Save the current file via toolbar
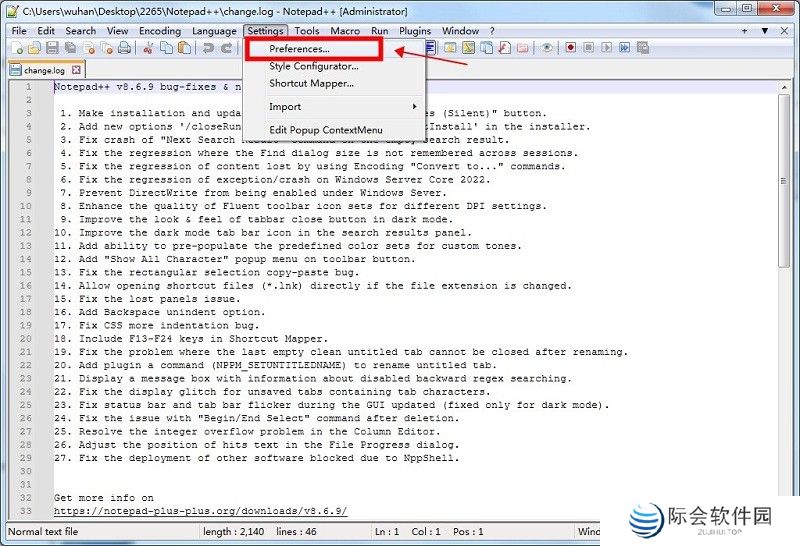800x546 pixels. click(52, 48)
